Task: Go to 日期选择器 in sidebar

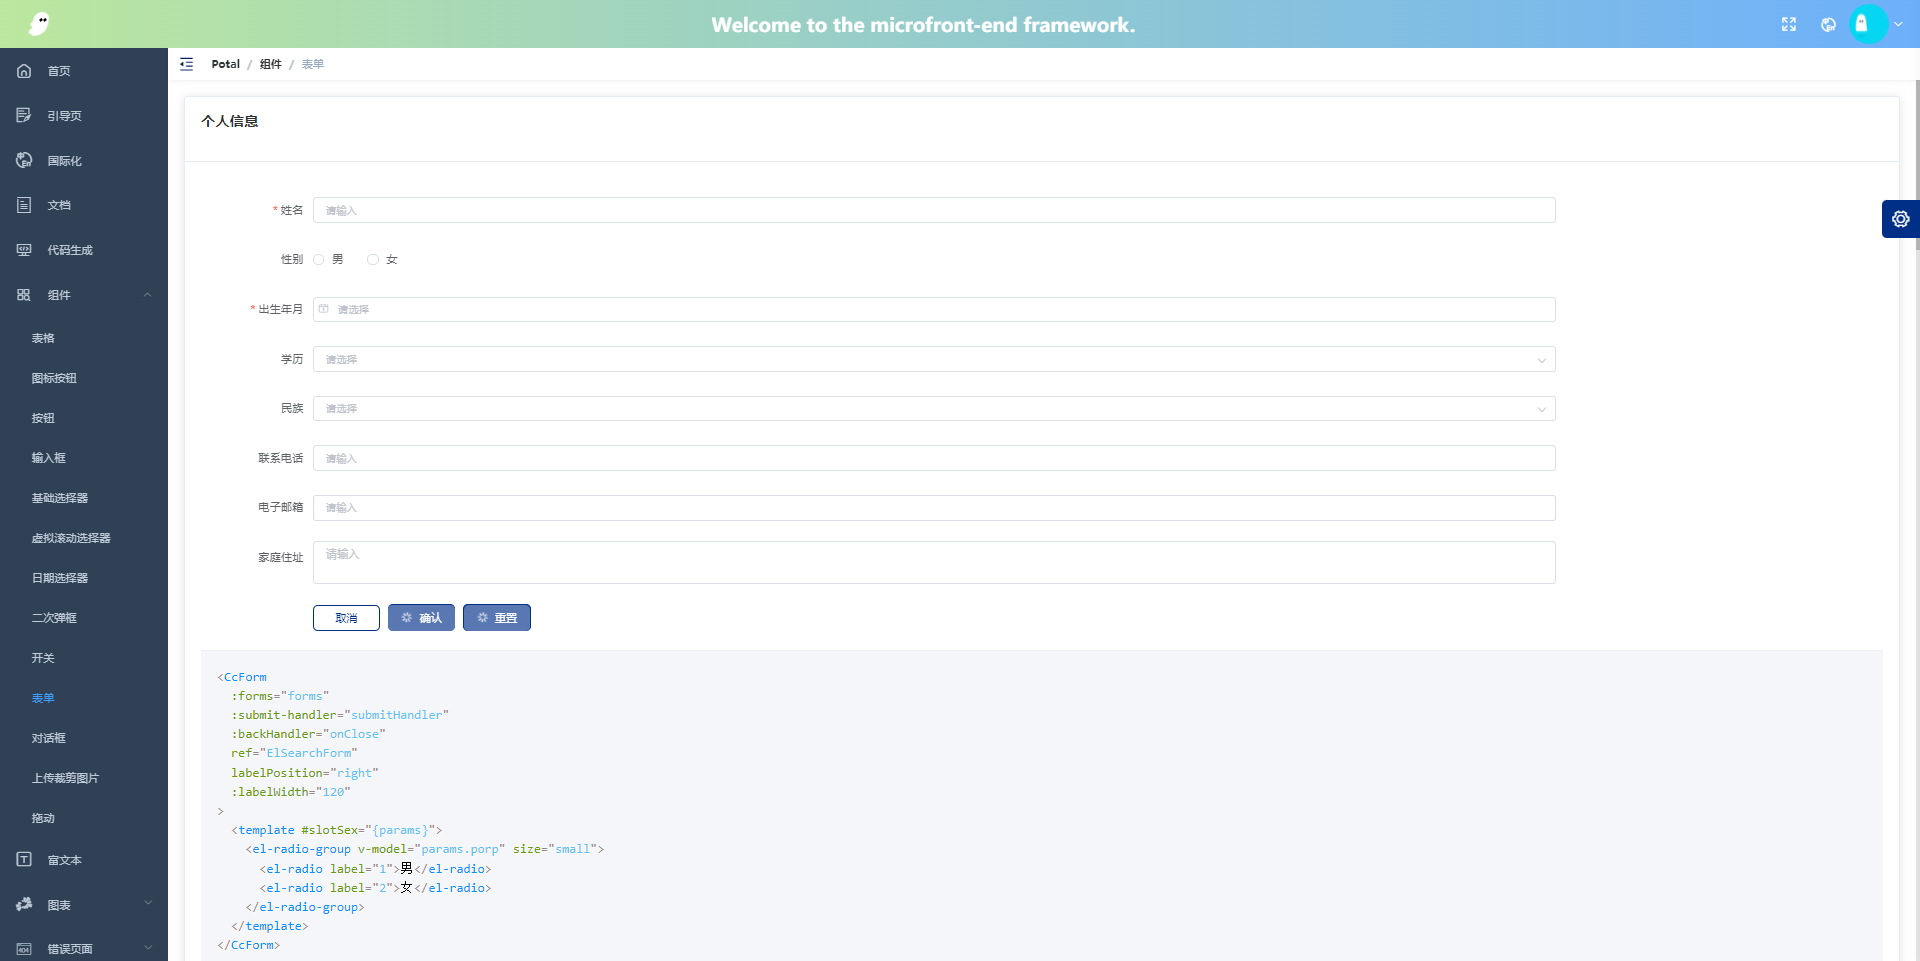Action: (60, 578)
